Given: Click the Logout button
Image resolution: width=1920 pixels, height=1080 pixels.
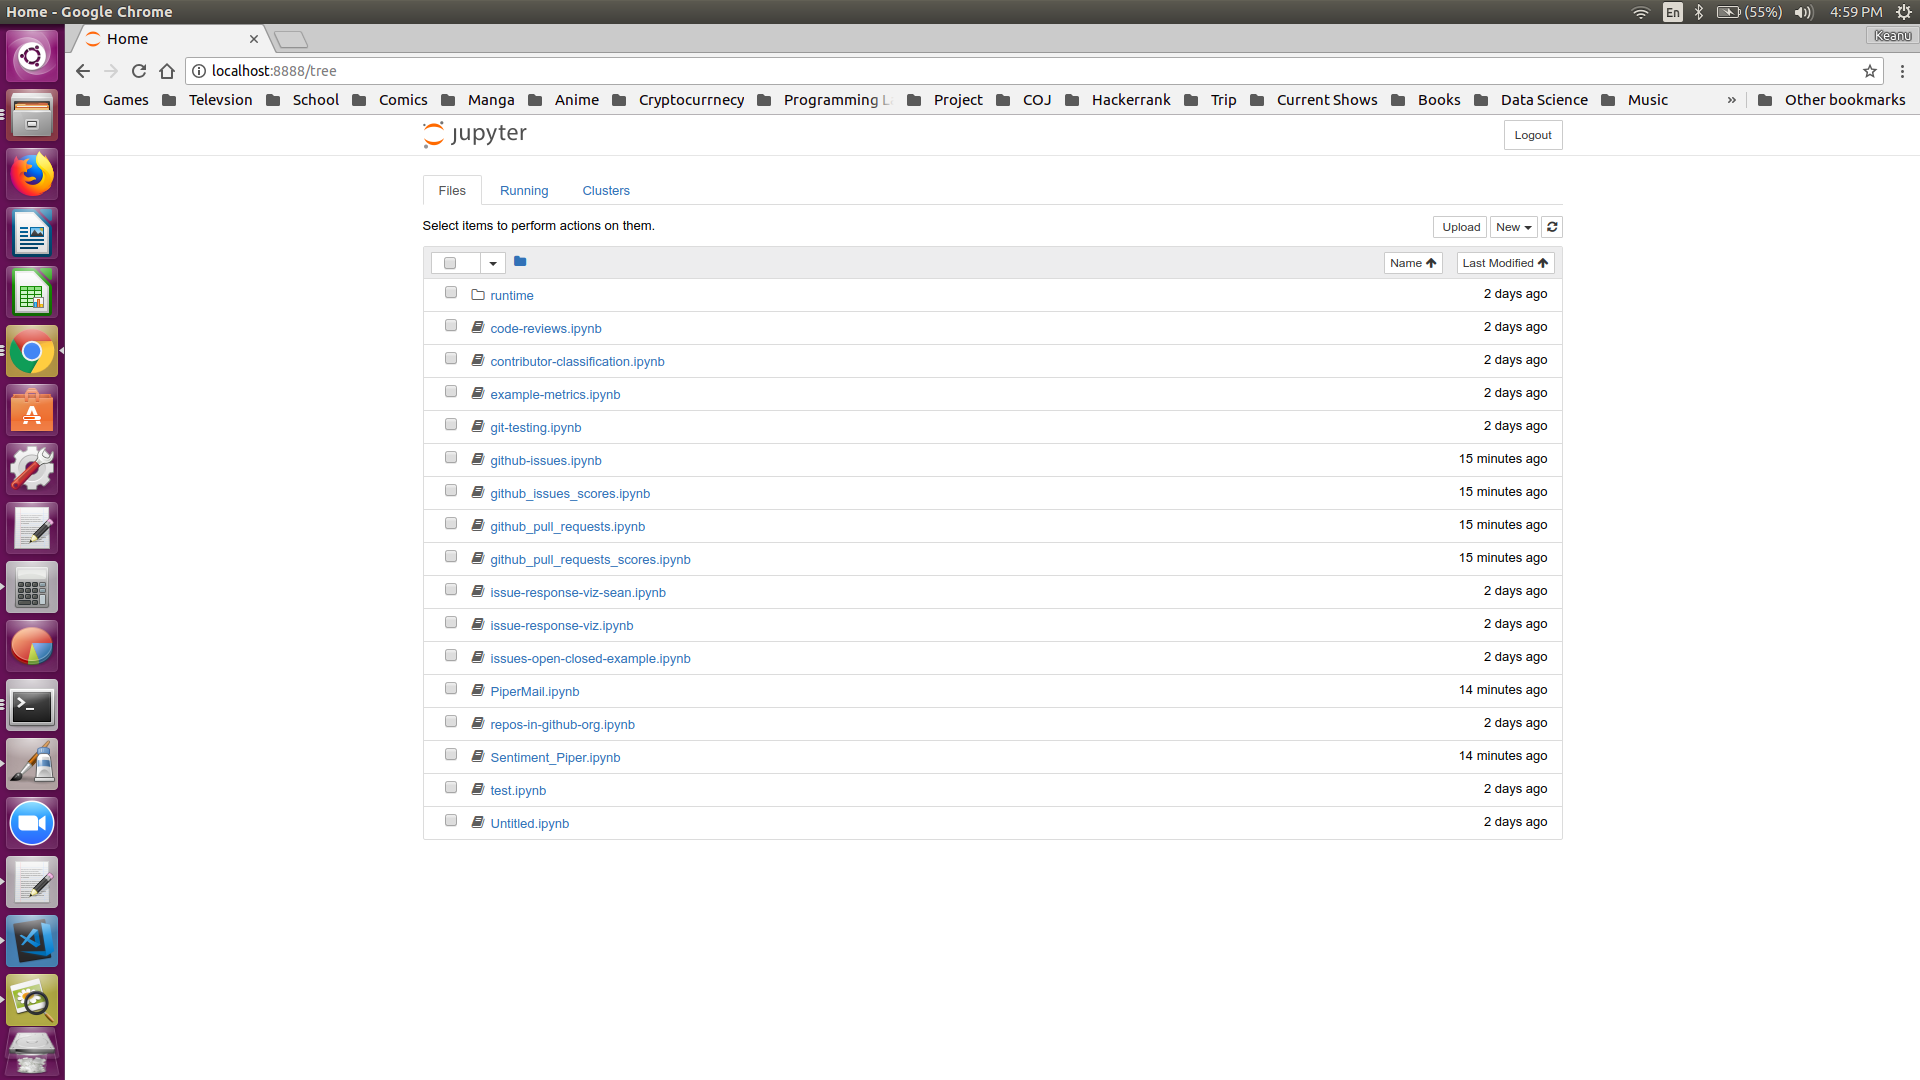Looking at the screenshot, I should [1532, 135].
